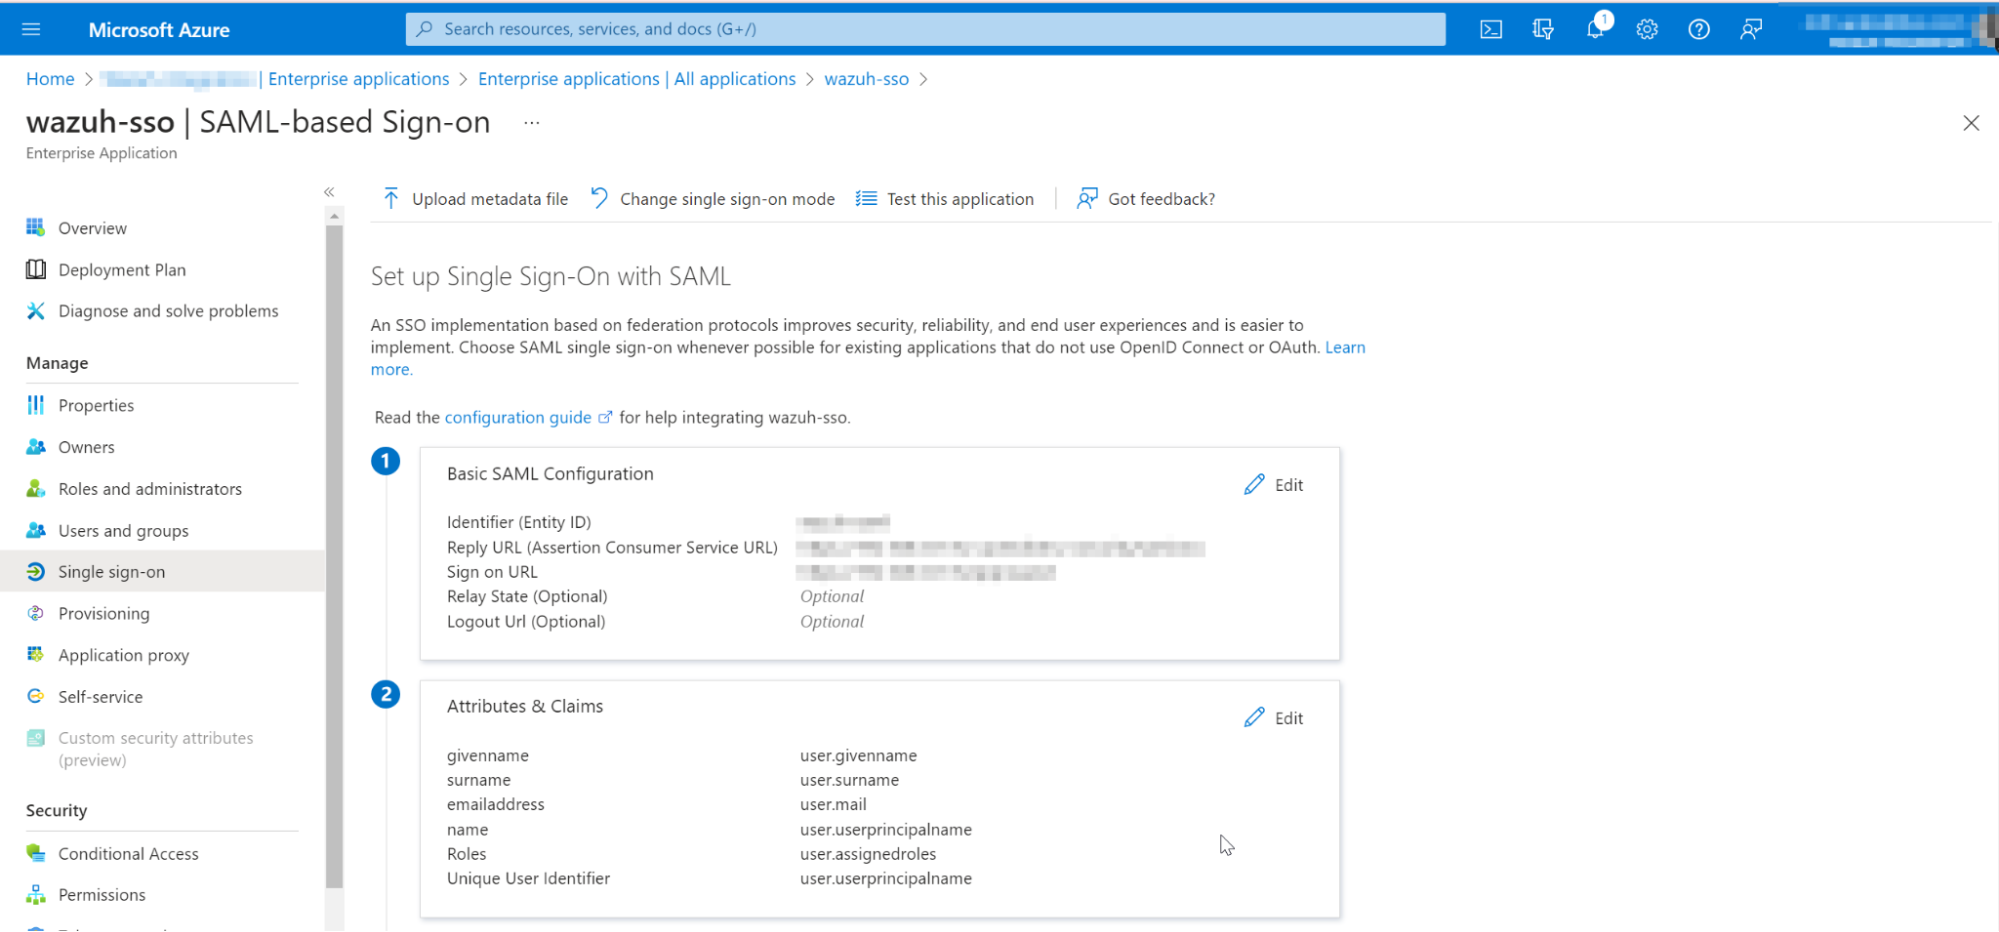
Task: Click Logout Url (Optional) label
Action: (526, 621)
